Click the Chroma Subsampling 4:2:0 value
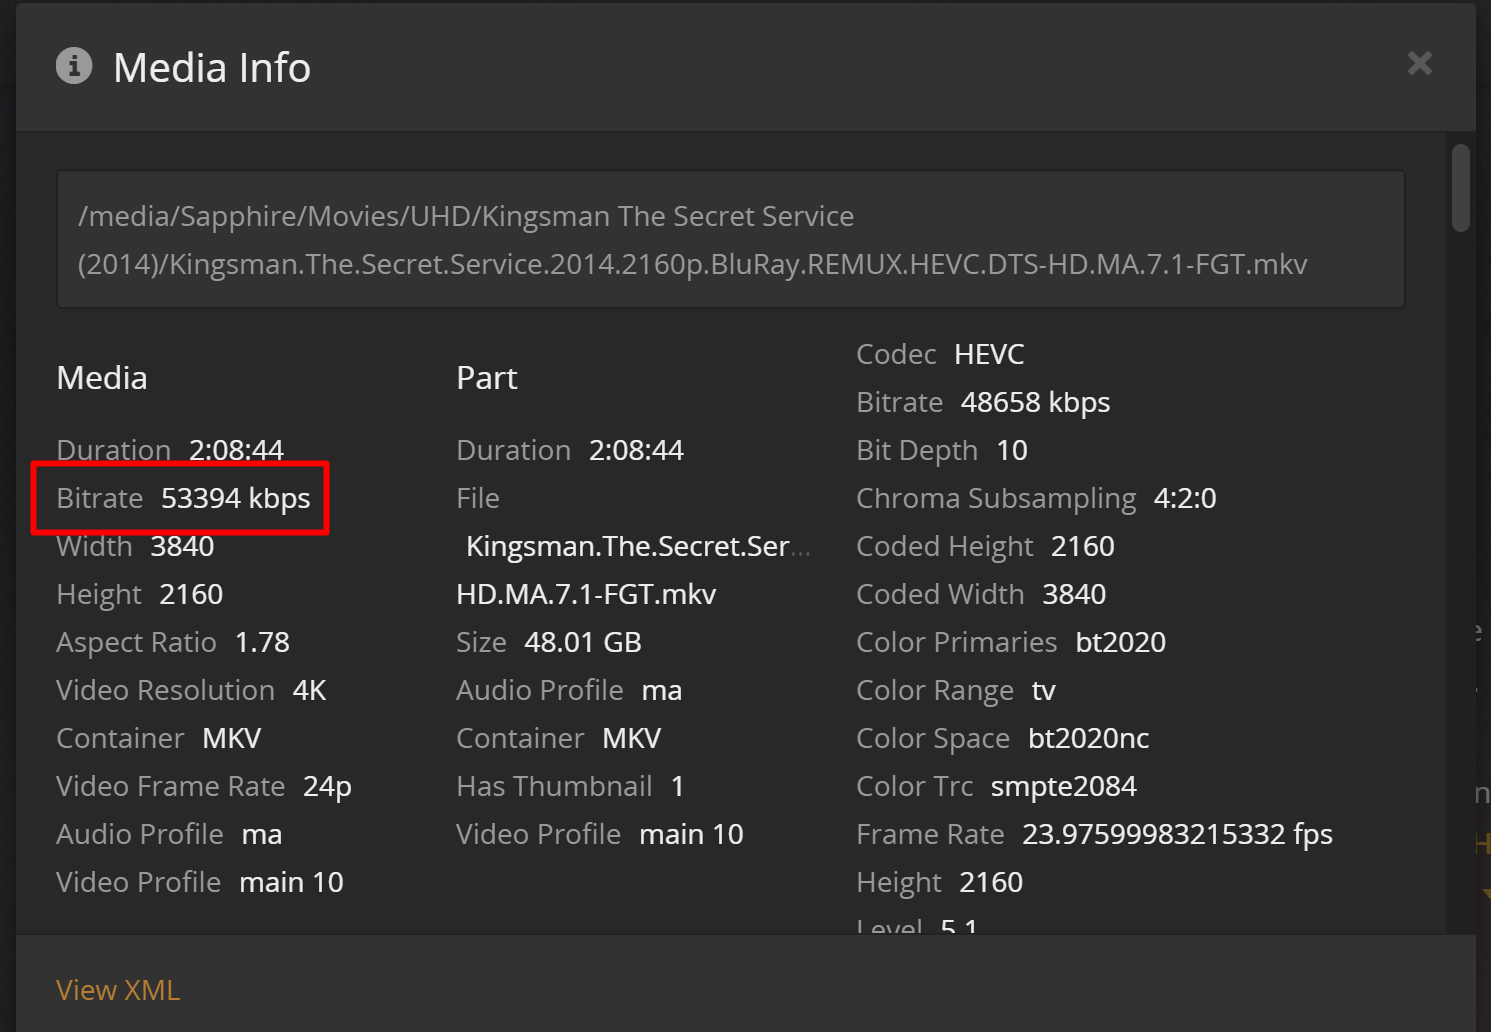This screenshot has width=1491, height=1032. pos(1185,498)
